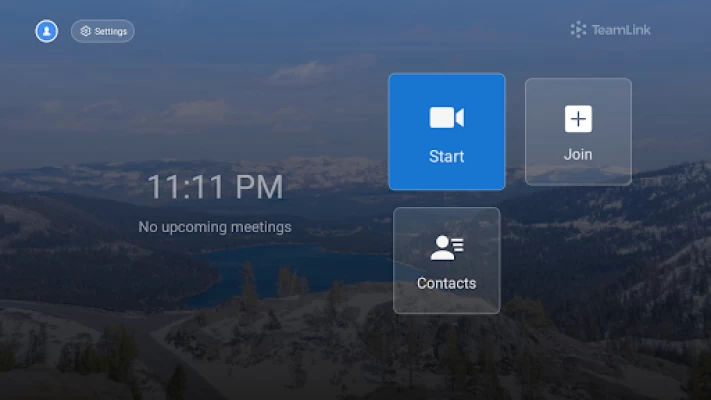
Task: Click the "Contacts" text label
Action: (446, 283)
